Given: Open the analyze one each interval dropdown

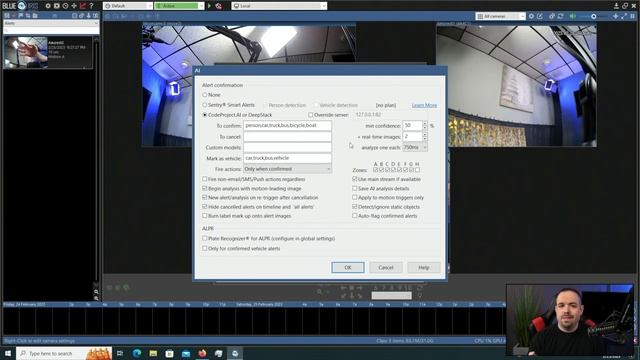Looking at the screenshot, I should click(415, 147).
